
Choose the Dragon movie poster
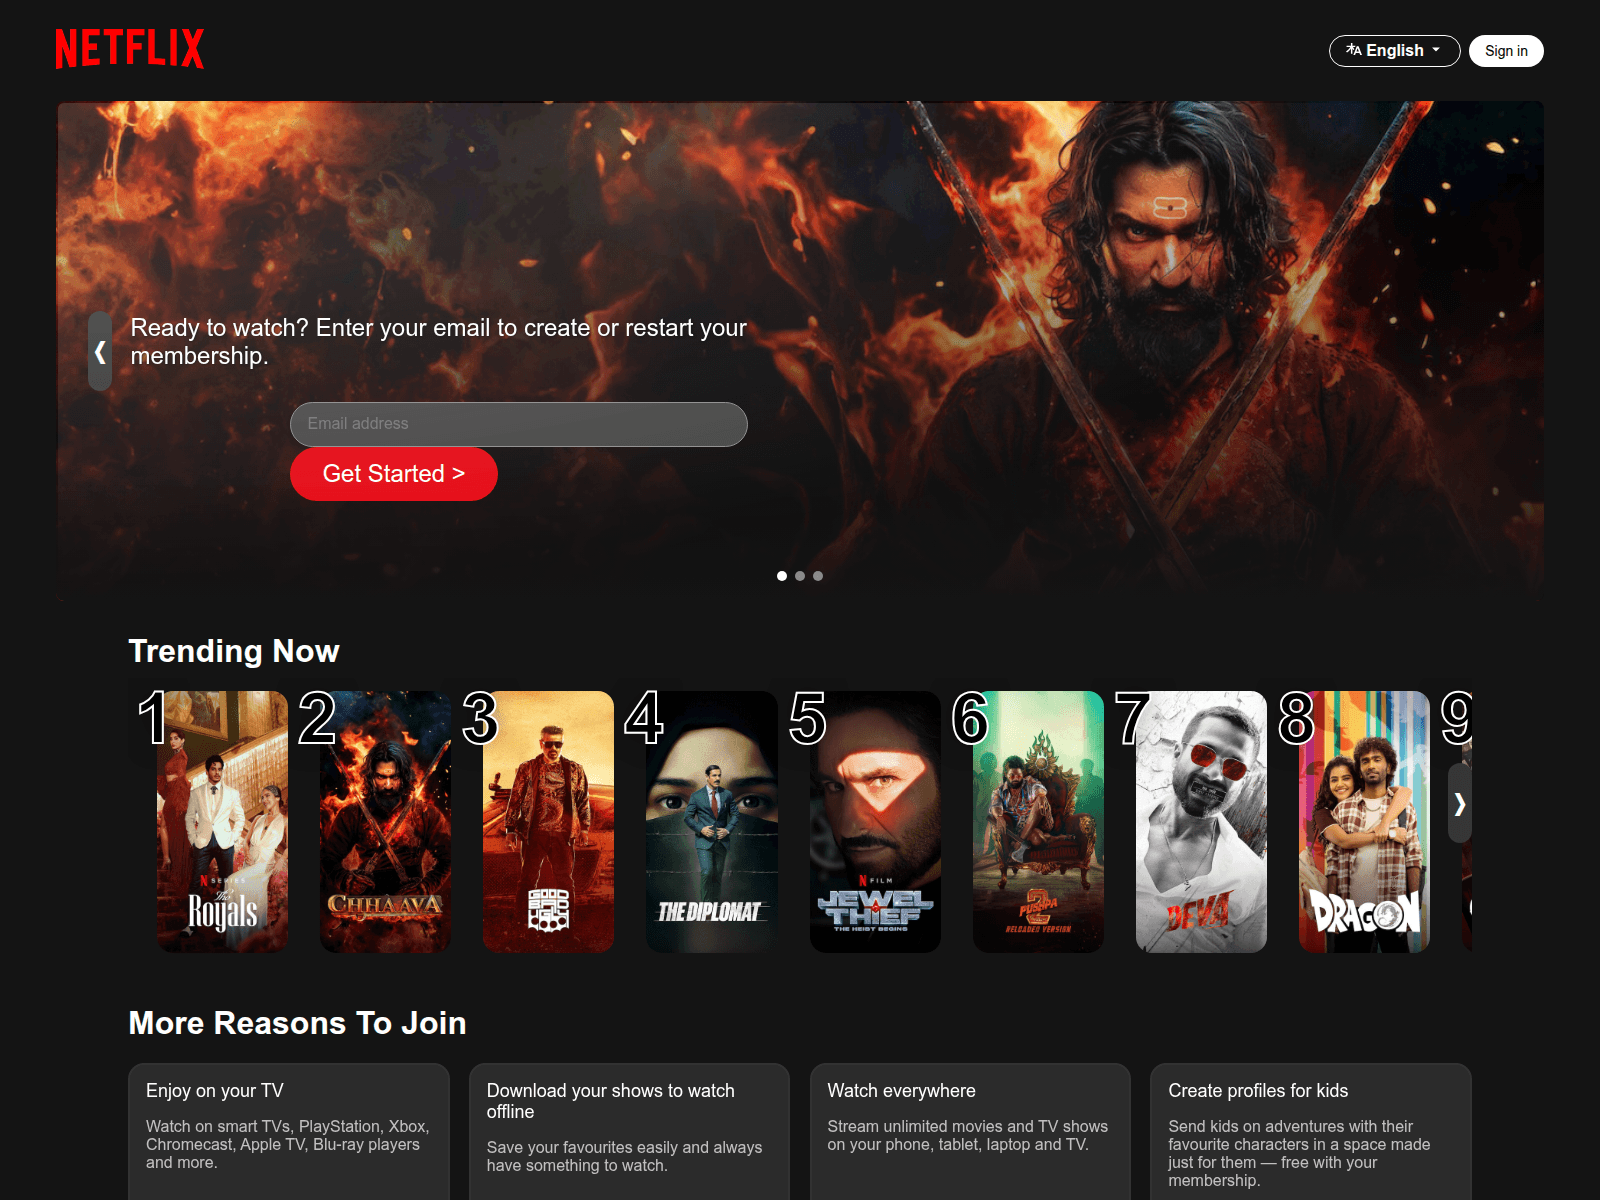click(x=1364, y=821)
